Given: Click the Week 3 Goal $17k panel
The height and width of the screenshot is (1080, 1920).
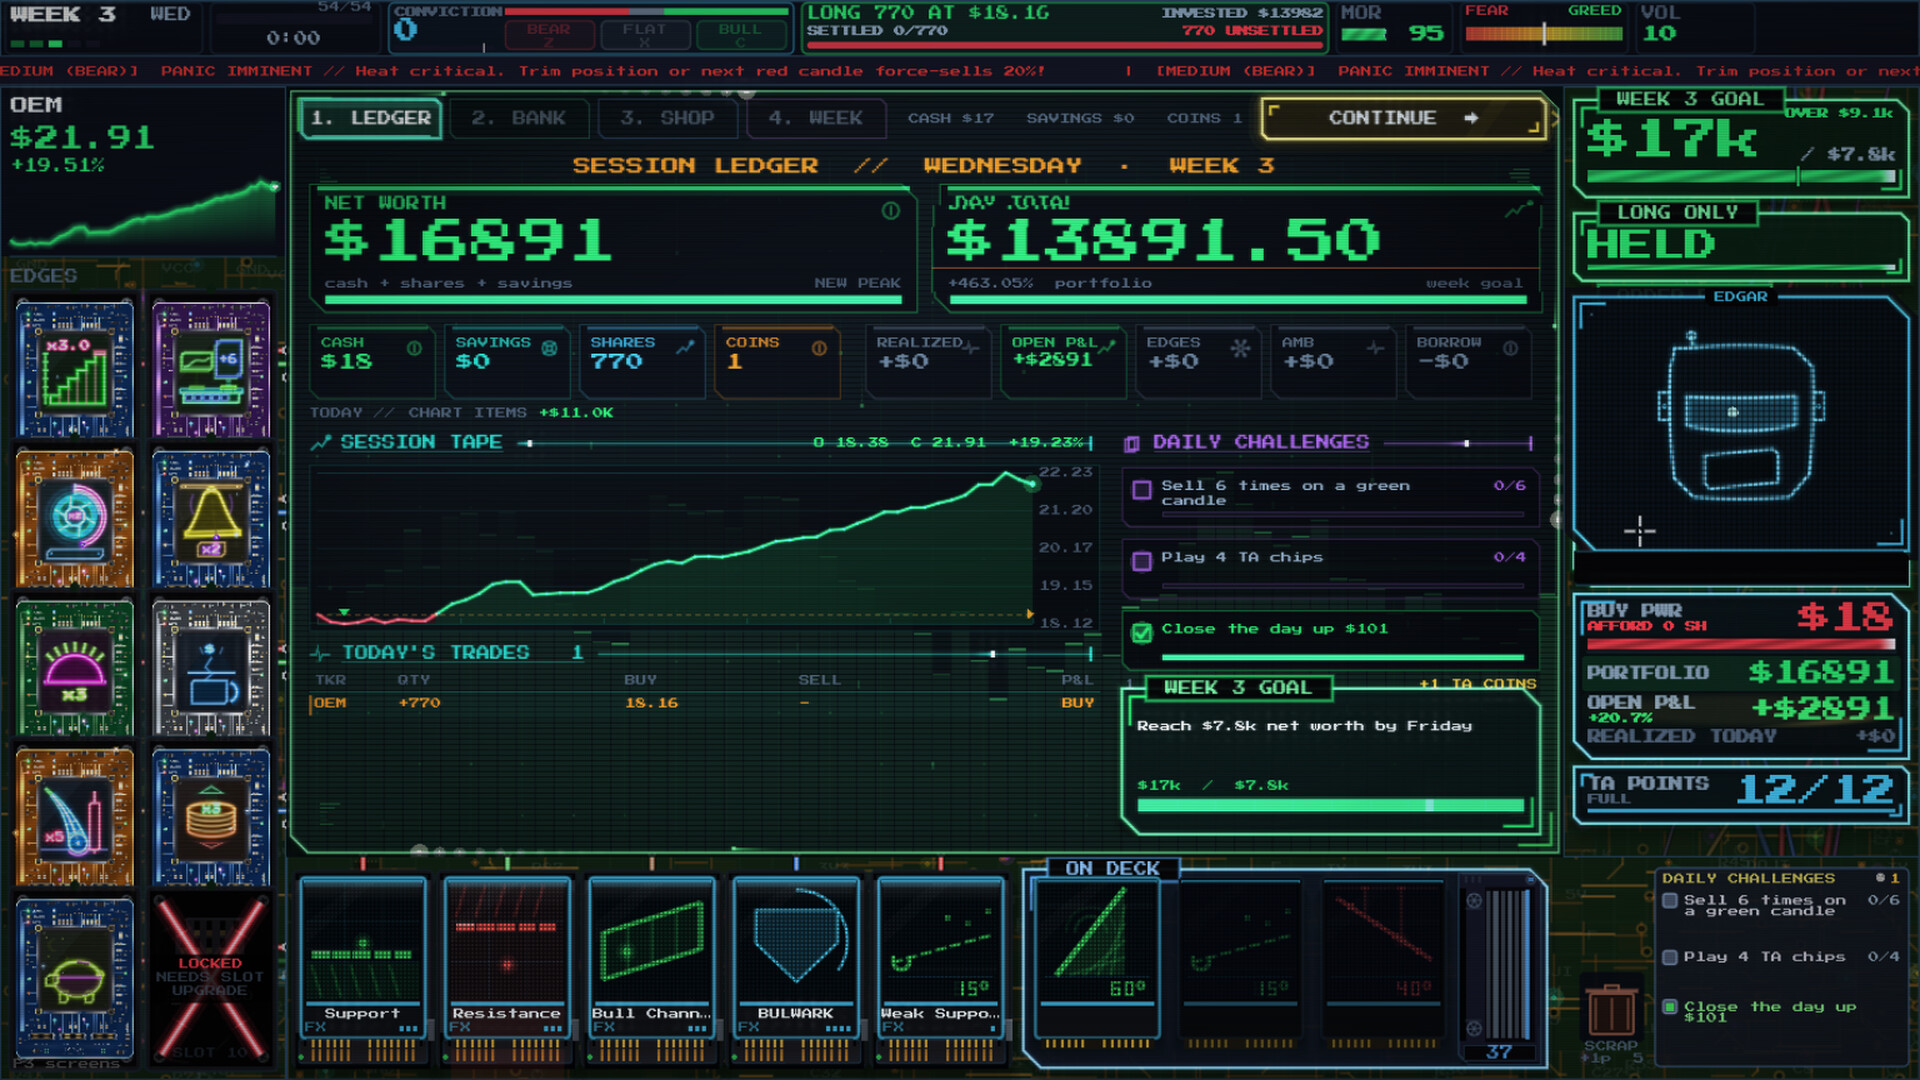Looking at the screenshot, I should [x=1741, y=143].
